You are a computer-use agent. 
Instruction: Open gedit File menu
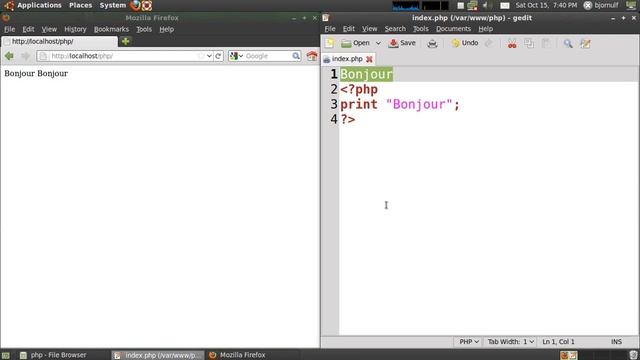(330, 29)
